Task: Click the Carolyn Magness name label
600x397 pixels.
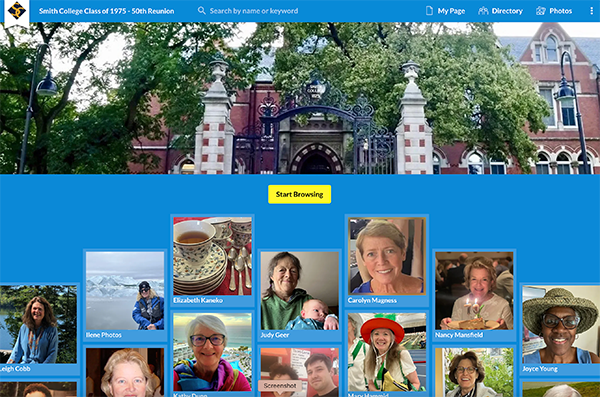Action: [372, 301]
